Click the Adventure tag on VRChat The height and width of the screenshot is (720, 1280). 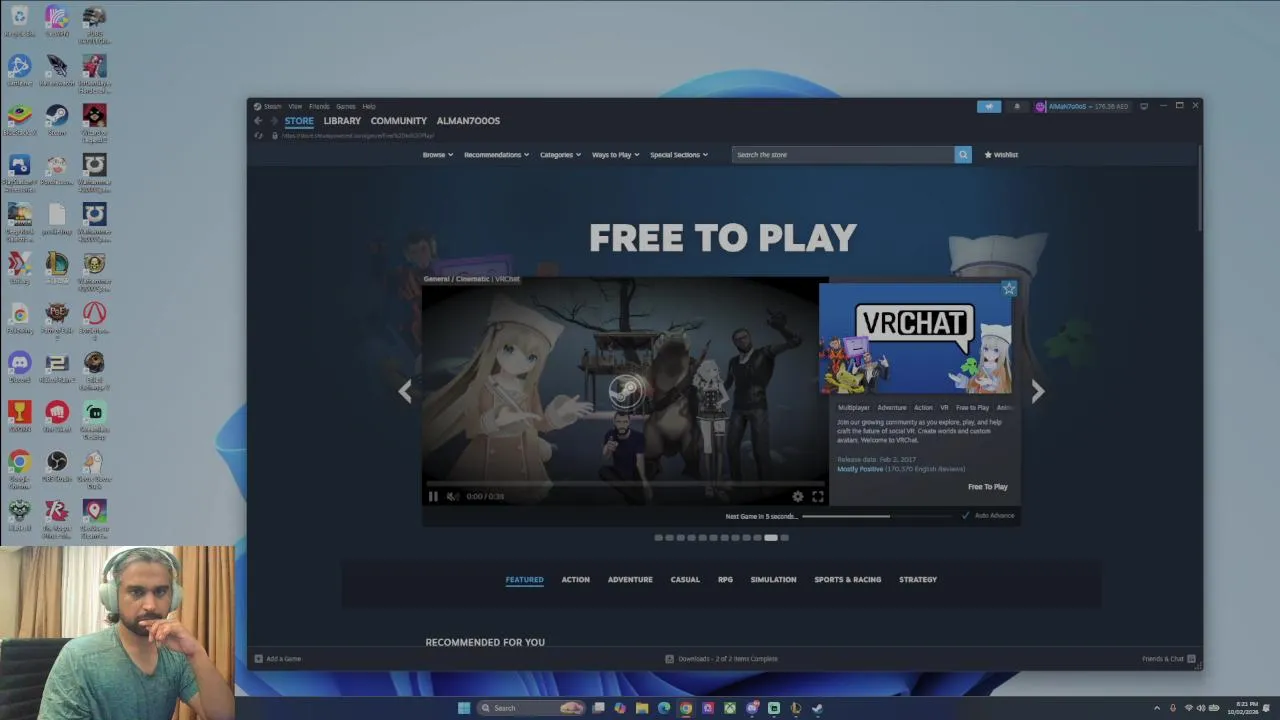pyautogui.click(x=892, y=408)
